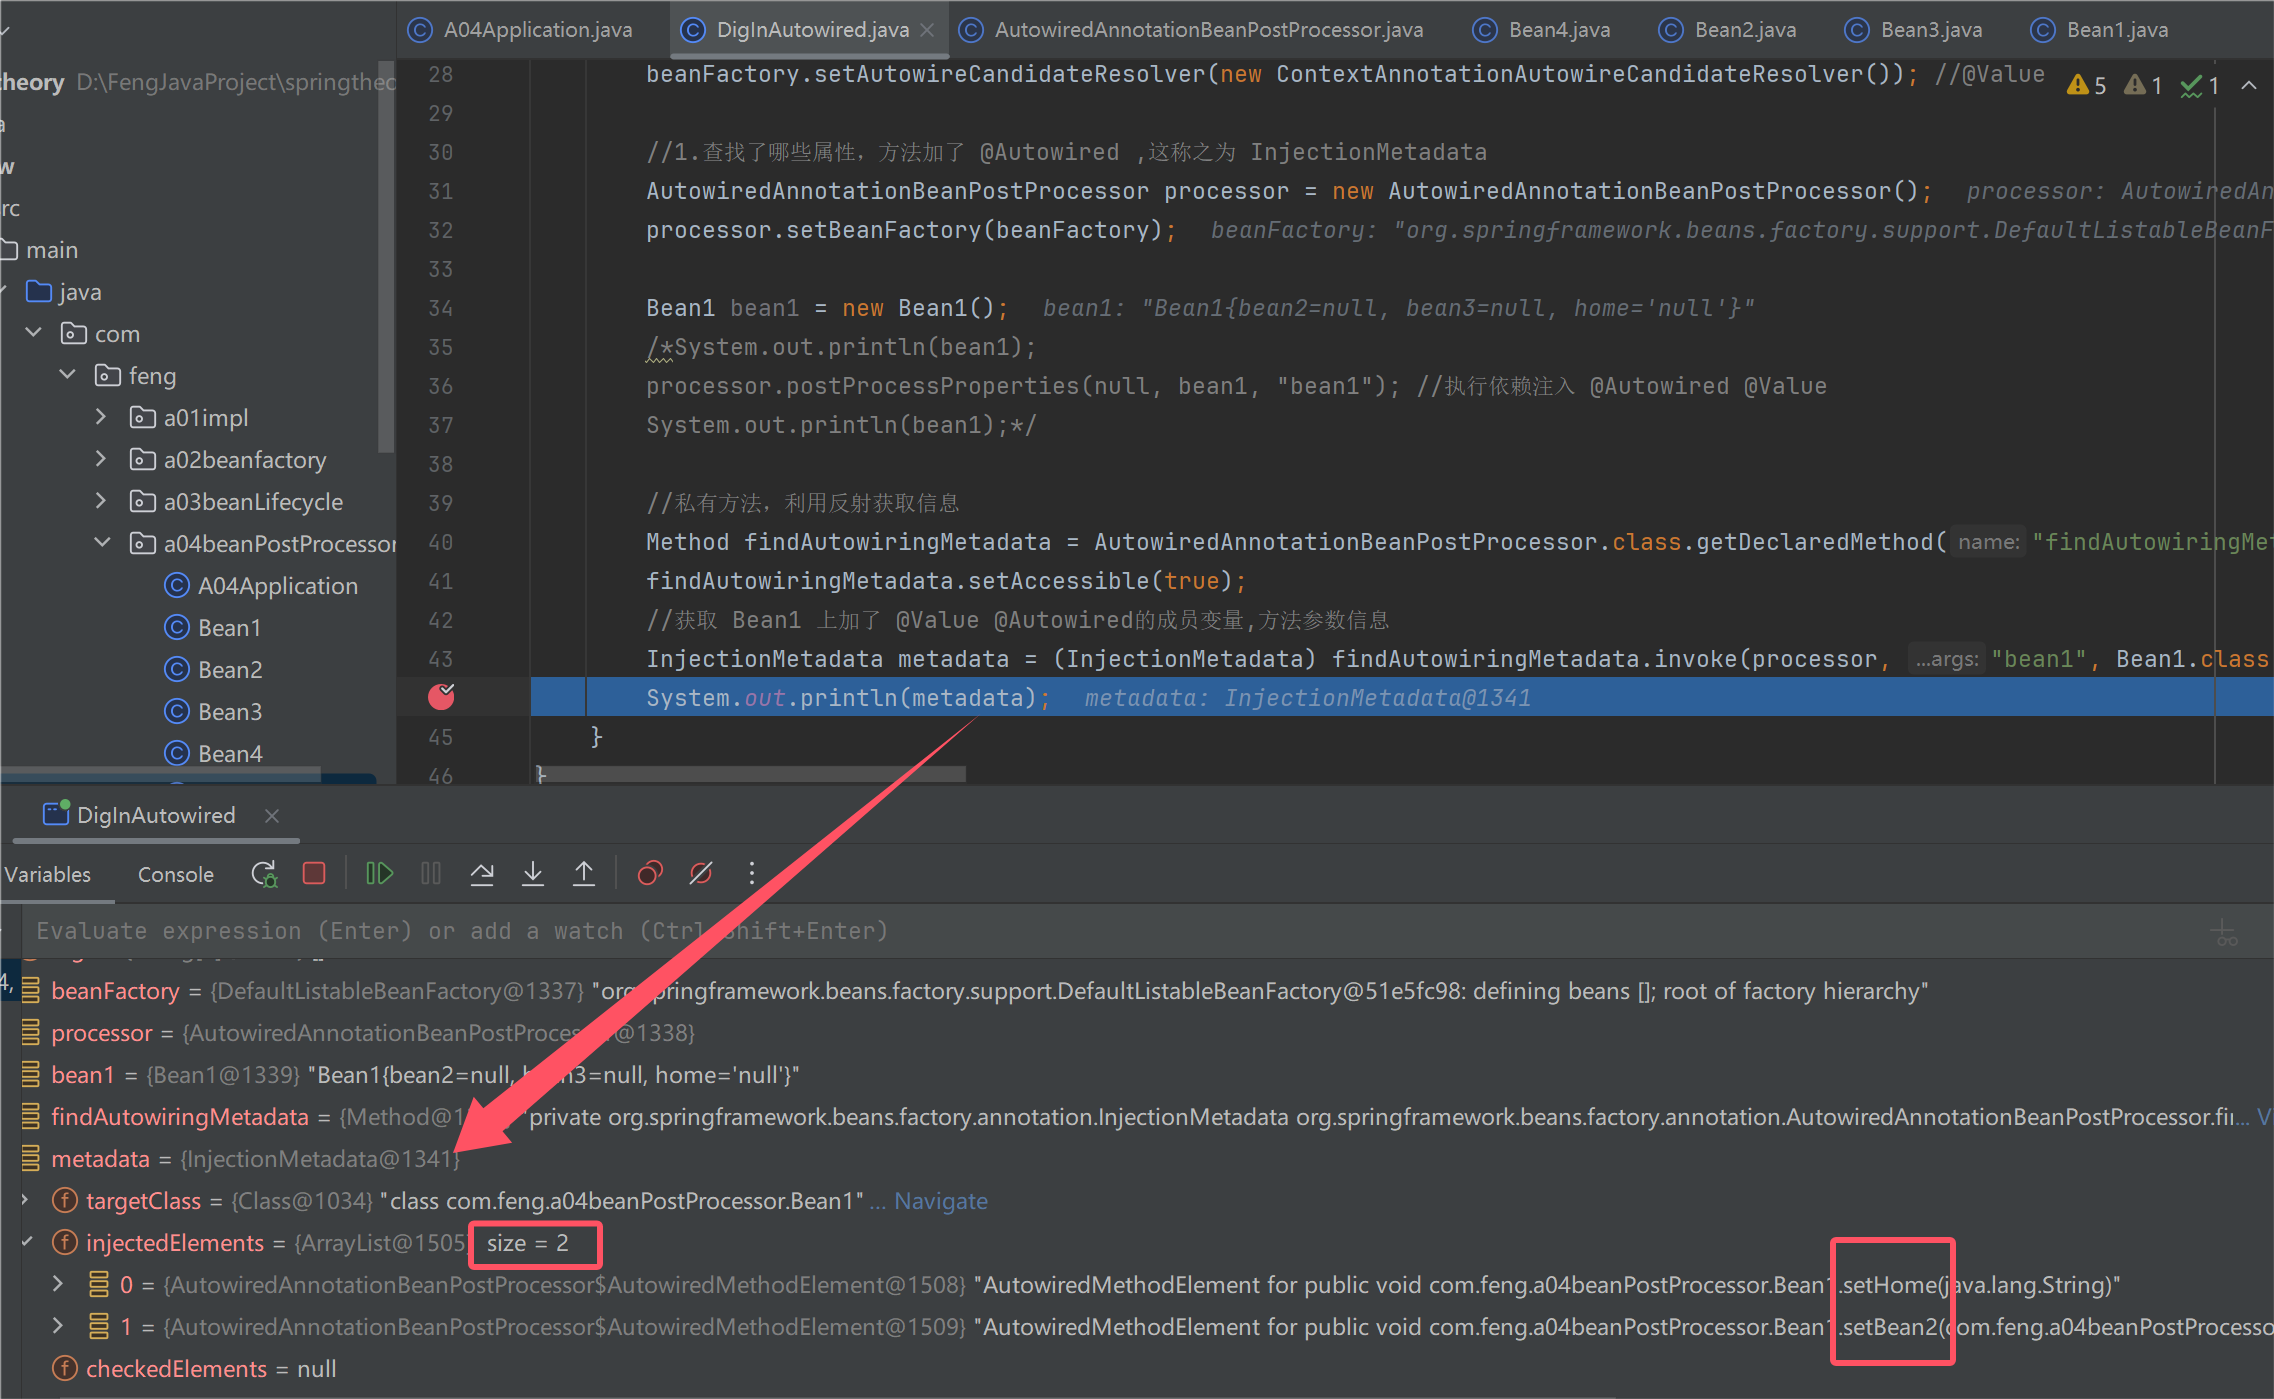Collapse the com package

34,332
